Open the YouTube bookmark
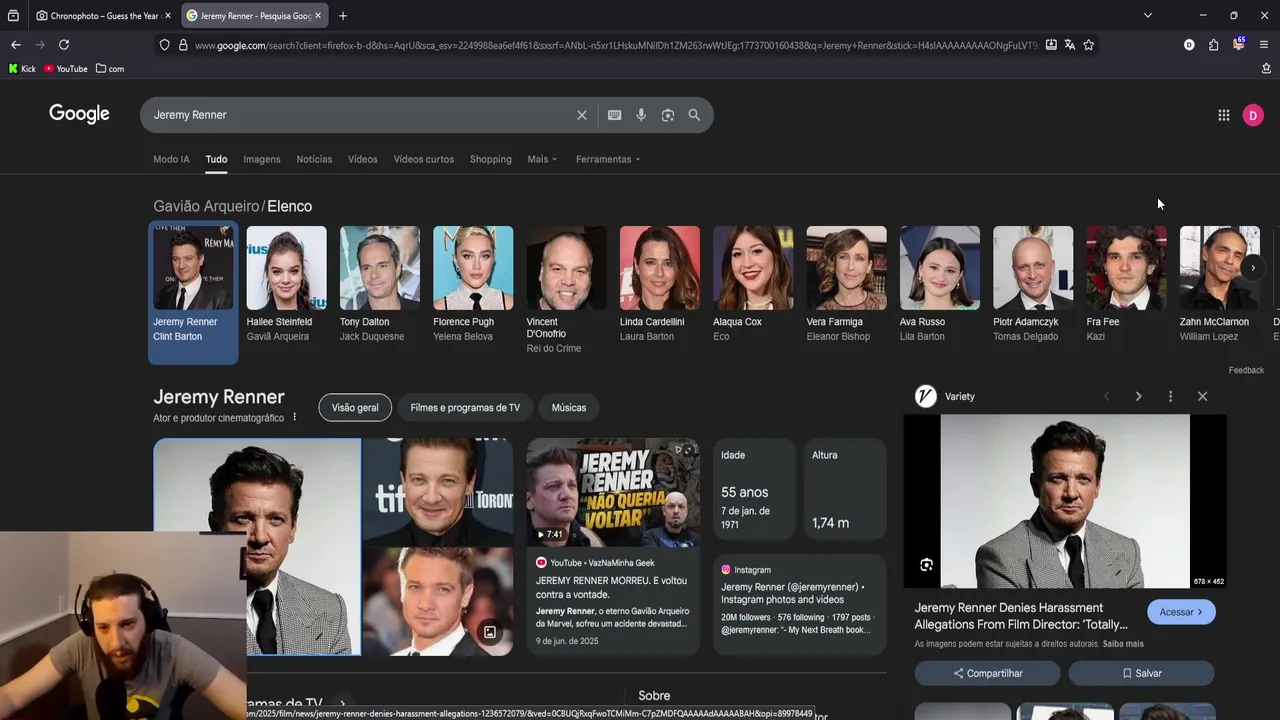 coord(66,69)
